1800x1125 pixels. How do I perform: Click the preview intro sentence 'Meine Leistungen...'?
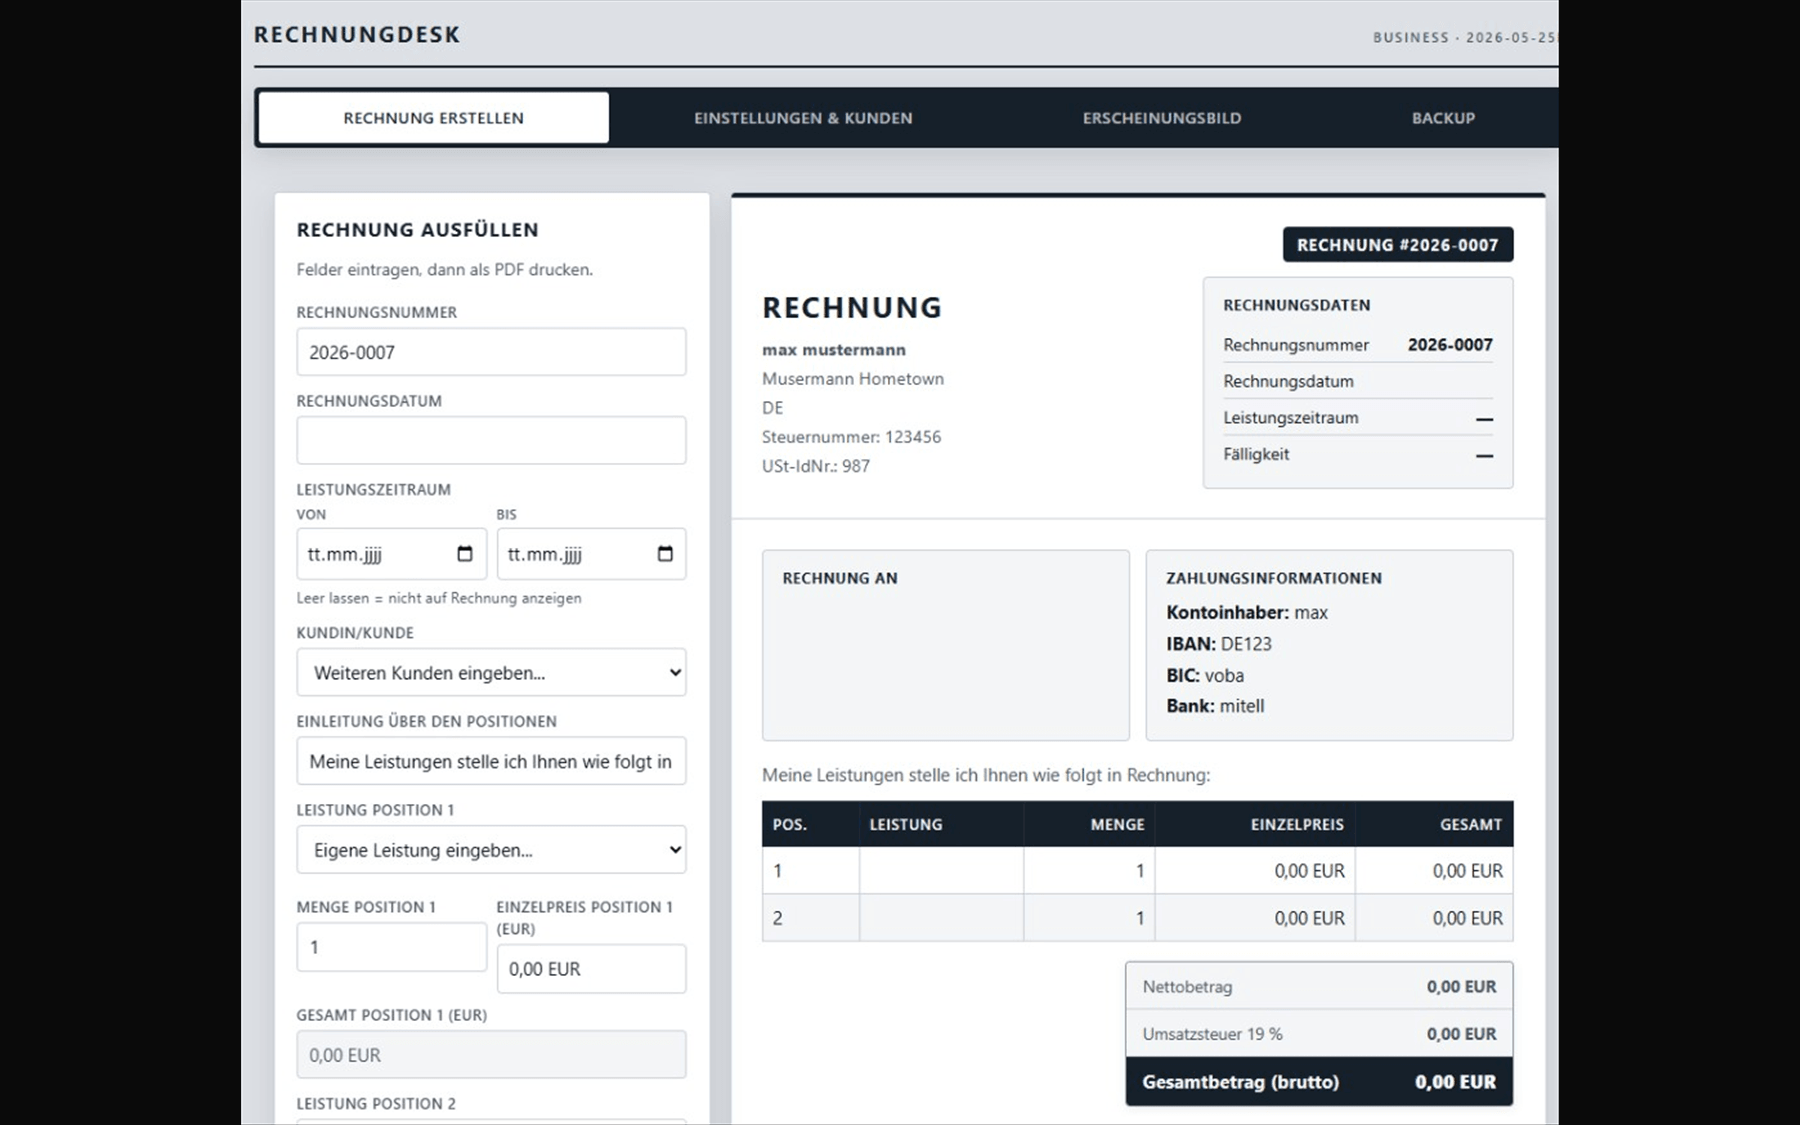click(x=985, y=775)
